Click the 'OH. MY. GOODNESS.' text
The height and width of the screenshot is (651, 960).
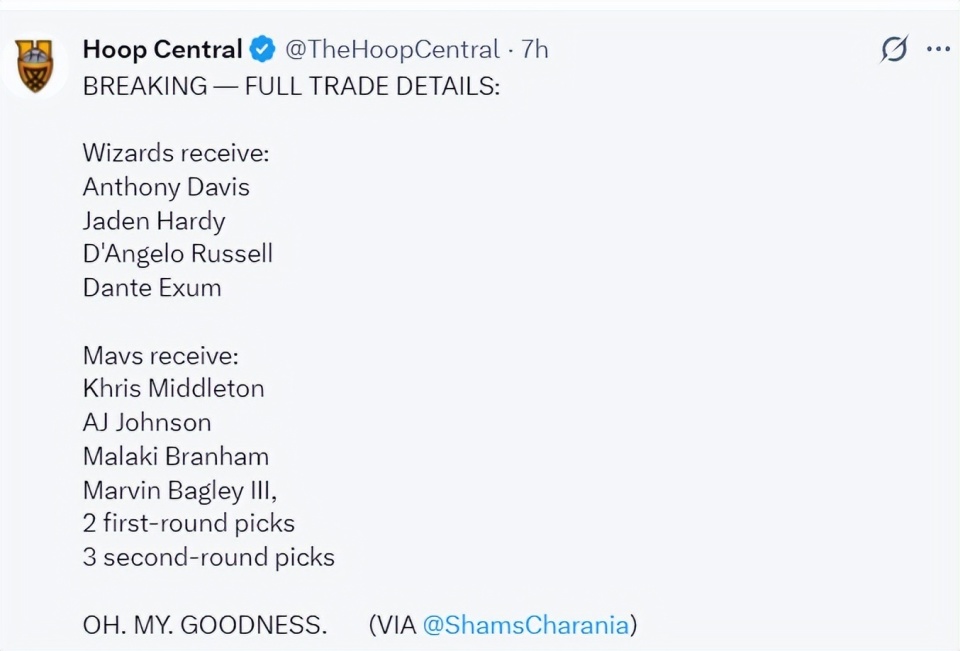(x=205, y=625)
